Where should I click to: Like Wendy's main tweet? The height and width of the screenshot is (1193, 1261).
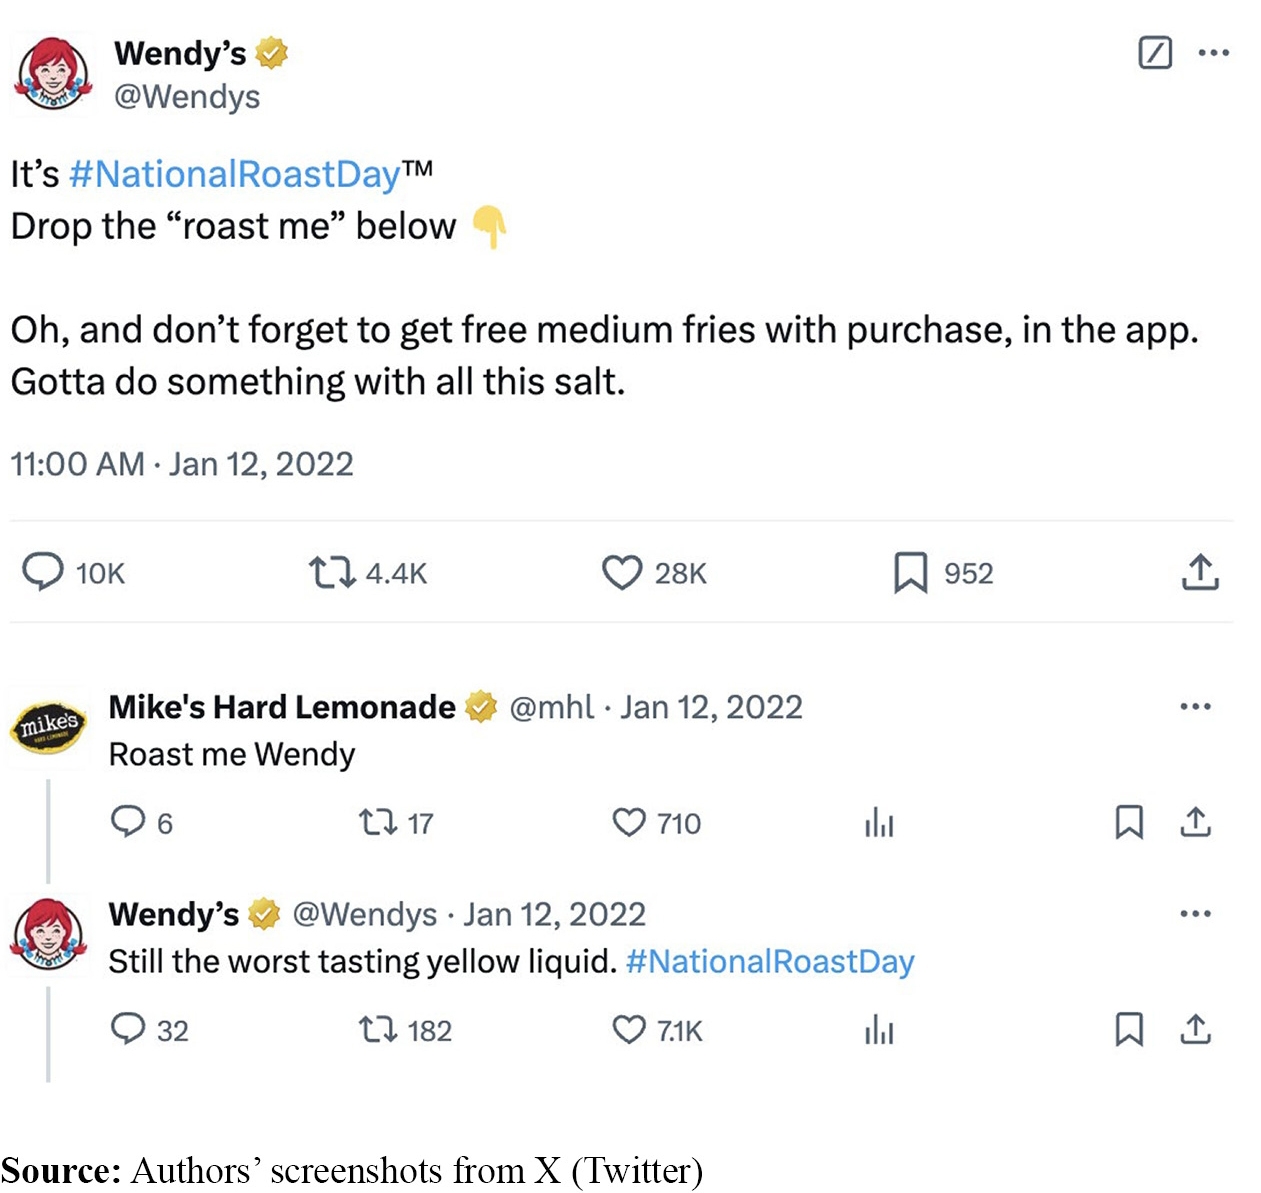point(622,573)
